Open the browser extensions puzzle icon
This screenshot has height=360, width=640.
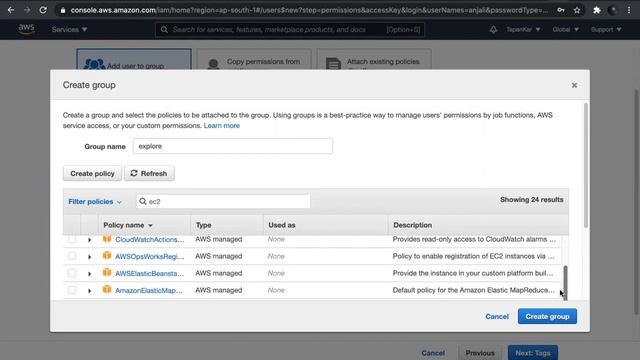pos(597,10)
